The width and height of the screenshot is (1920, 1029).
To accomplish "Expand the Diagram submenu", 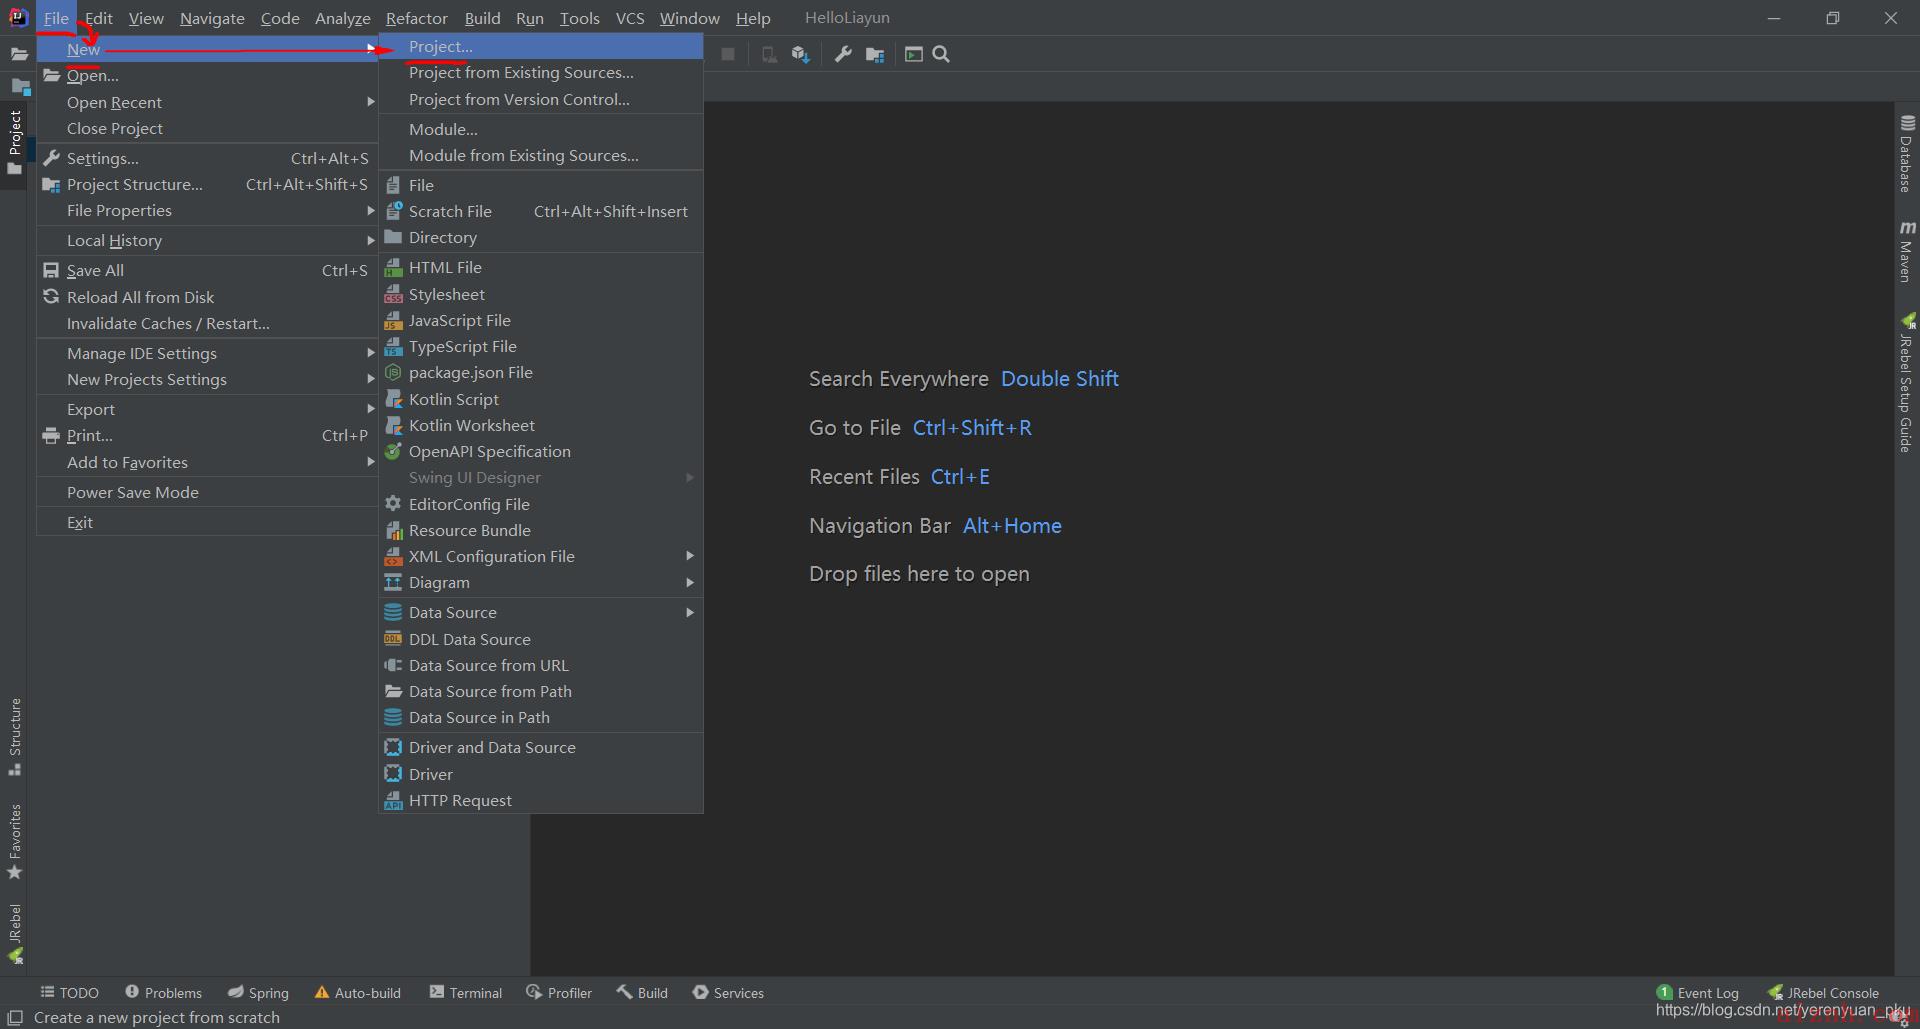I will point(541,582).
